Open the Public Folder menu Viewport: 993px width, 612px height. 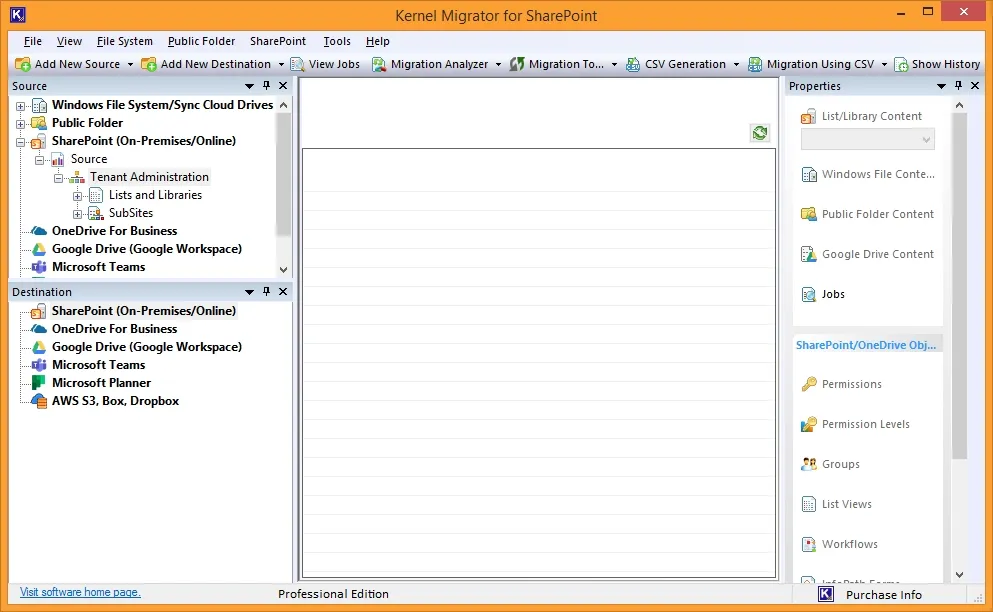tap(201, 41)
